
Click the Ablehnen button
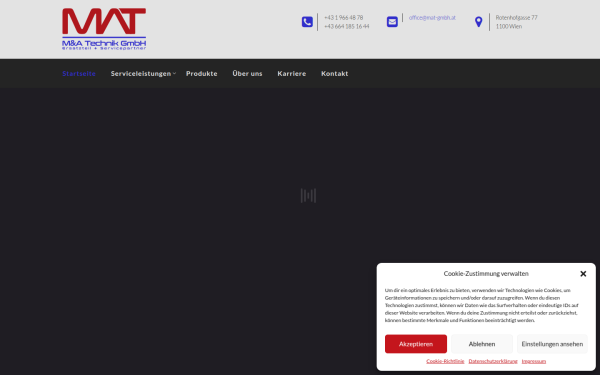coord(482,344)
